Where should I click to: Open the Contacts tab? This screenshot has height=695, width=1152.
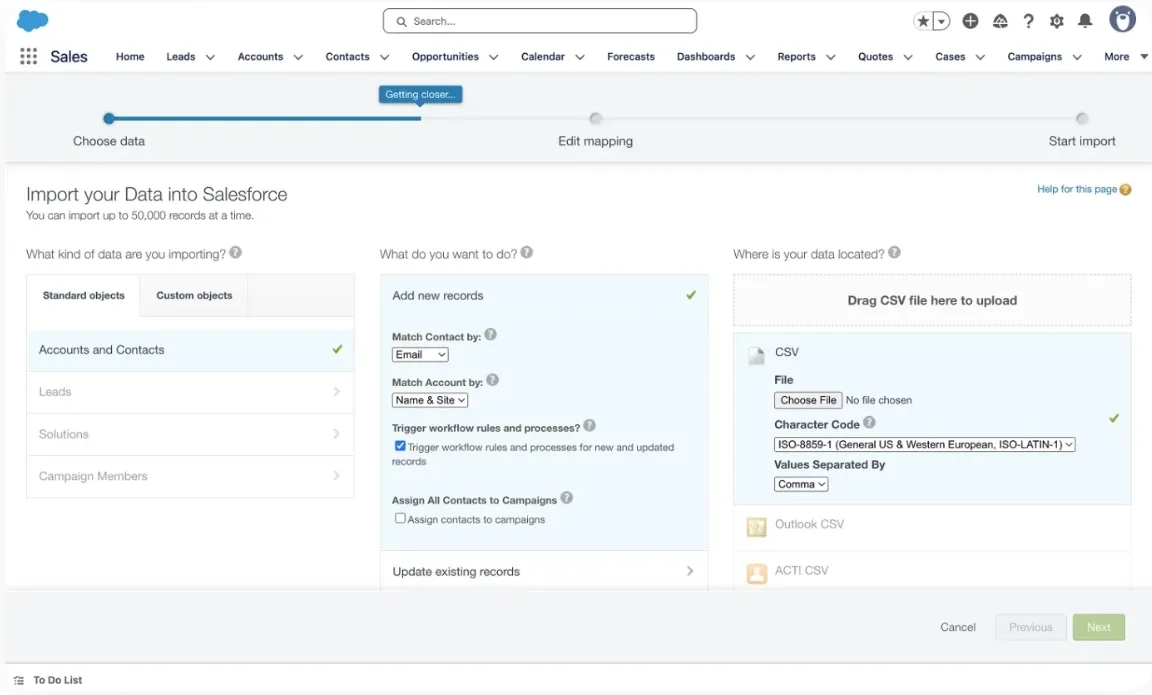(x=348, y=57)
